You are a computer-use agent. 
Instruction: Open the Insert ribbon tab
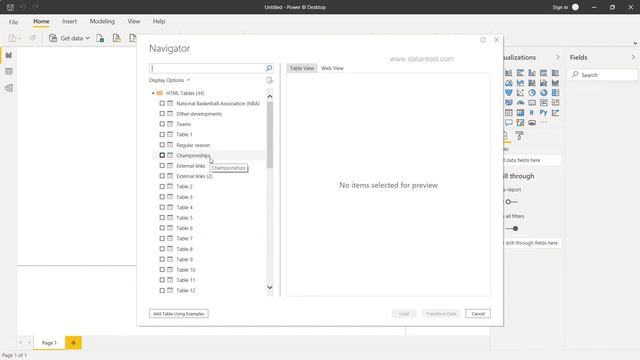(x=69, y=21)
